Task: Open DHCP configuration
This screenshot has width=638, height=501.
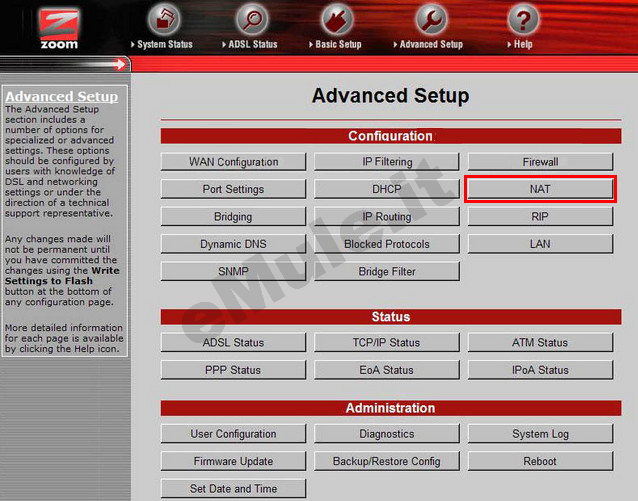Action: point(387,189)
